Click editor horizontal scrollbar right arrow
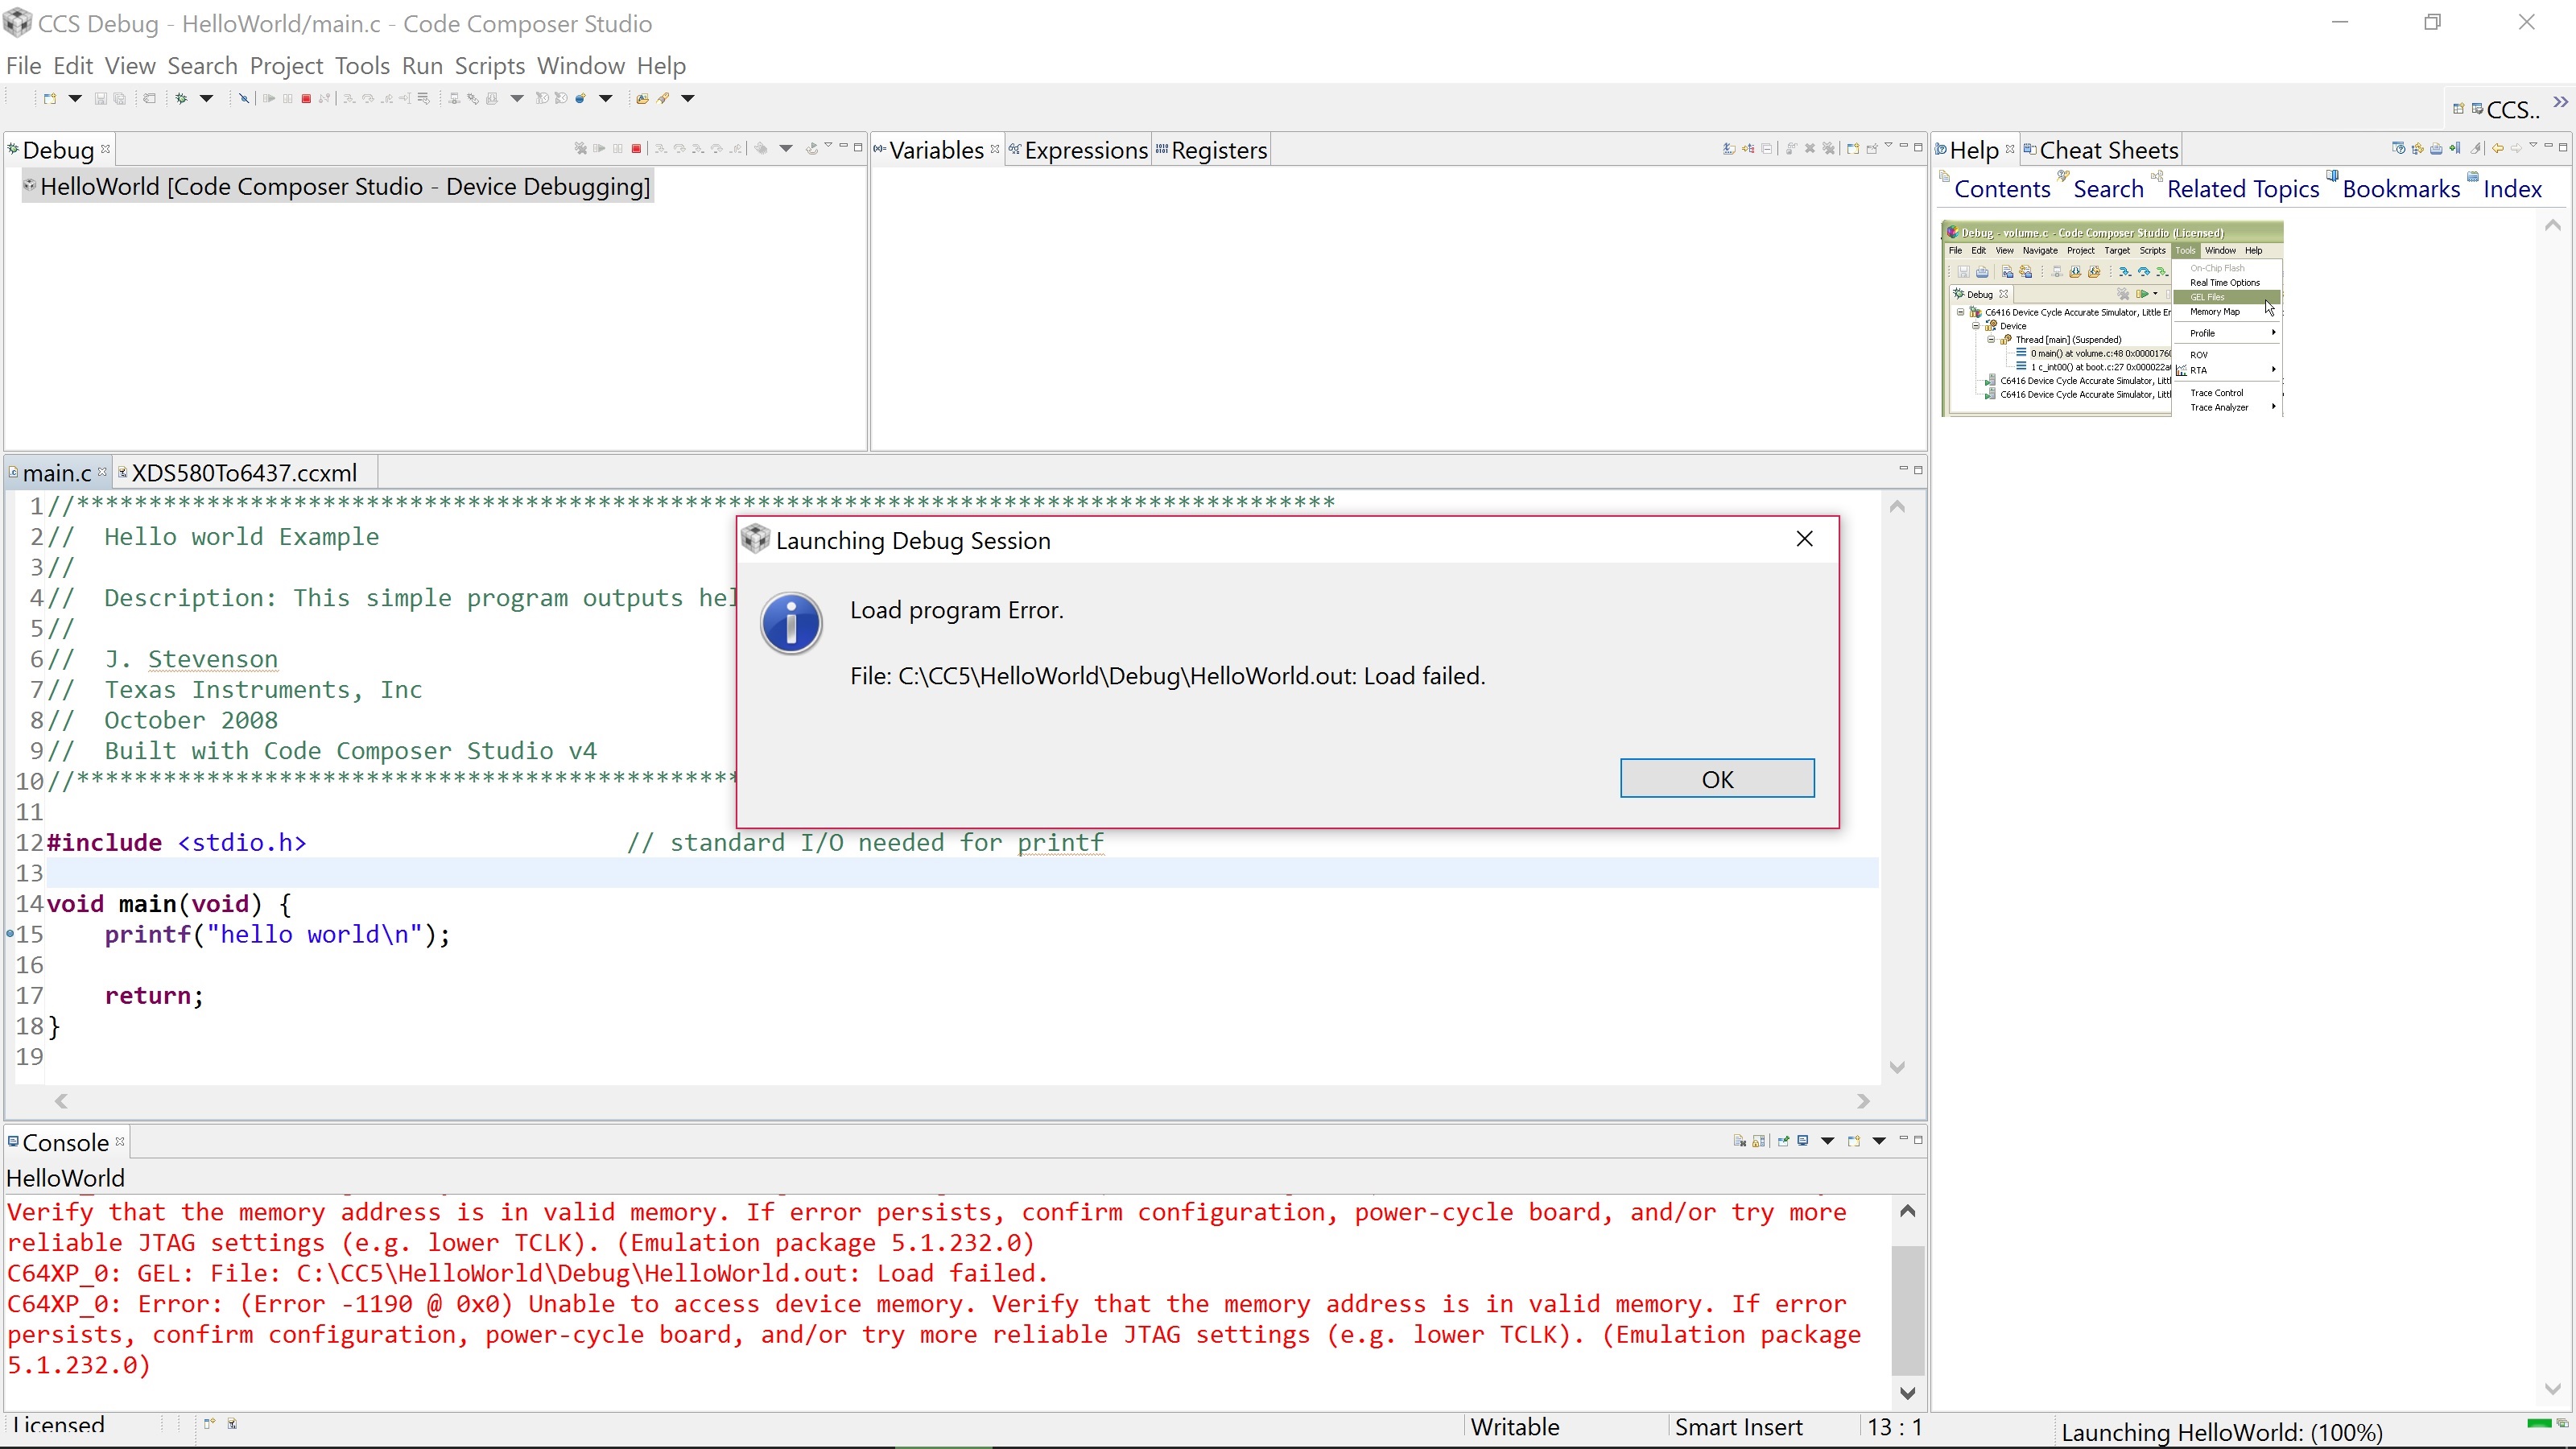The image size is (2576, 1449). 1863,1101
